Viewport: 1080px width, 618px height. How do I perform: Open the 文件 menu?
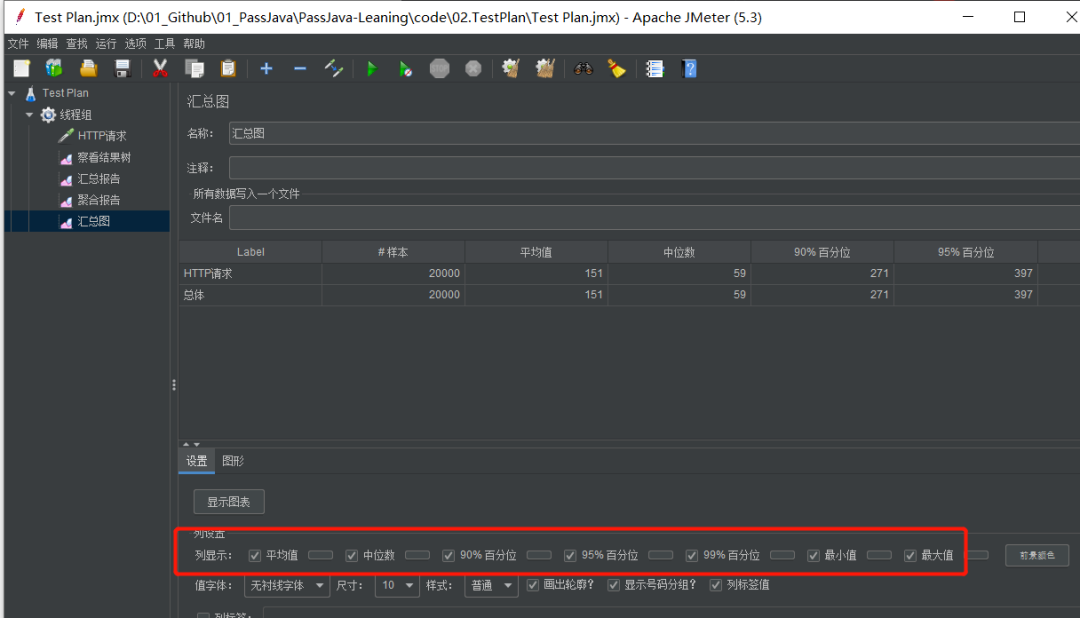pyautogui.click(x=18, y=44)
